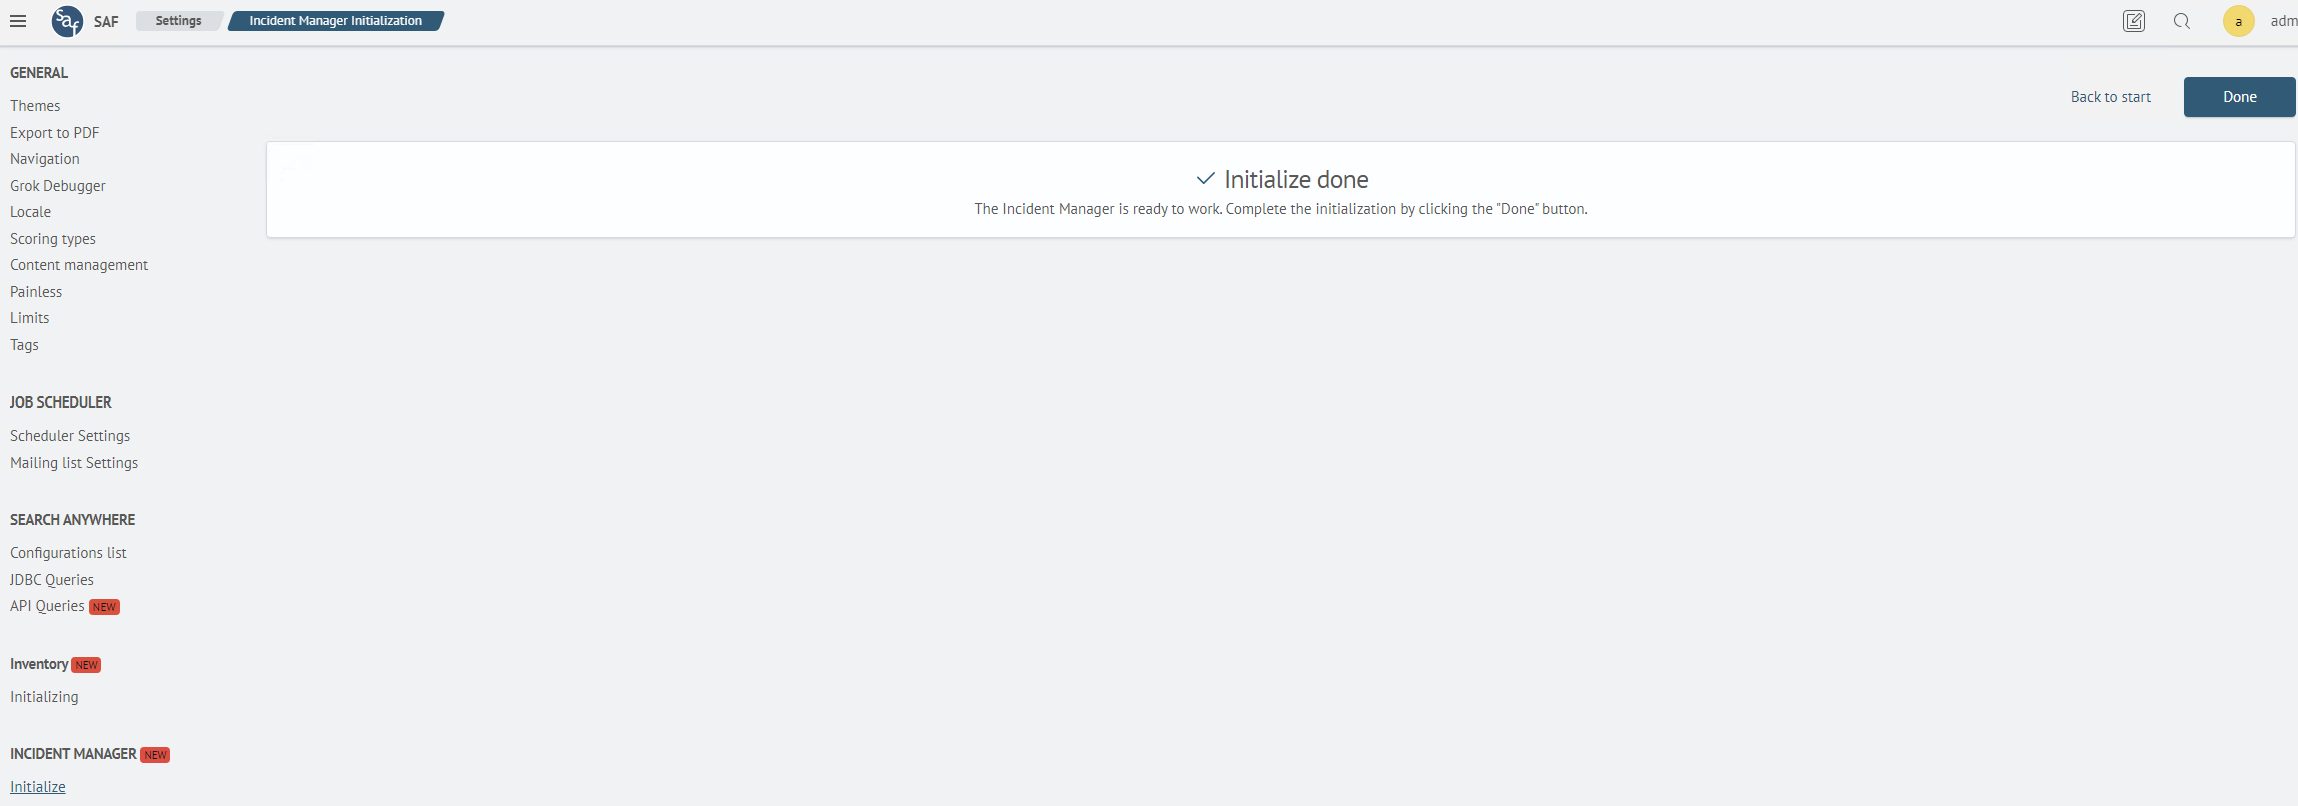Click Back to start link
Viewport: 2298px width, 806px height.
[x=2110, y=97]
